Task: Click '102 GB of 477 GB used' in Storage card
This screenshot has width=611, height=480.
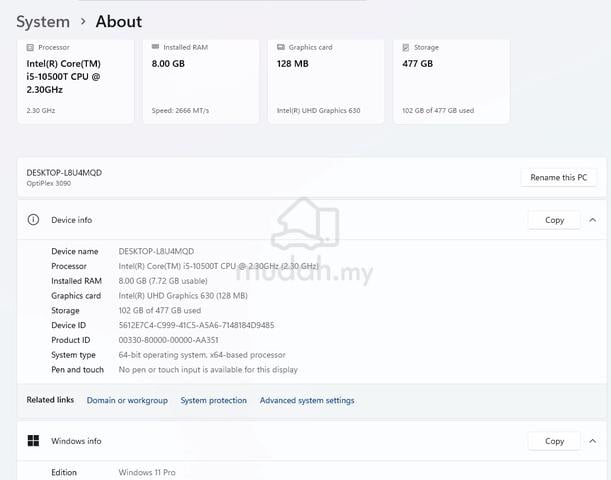Action: point(438,111)
